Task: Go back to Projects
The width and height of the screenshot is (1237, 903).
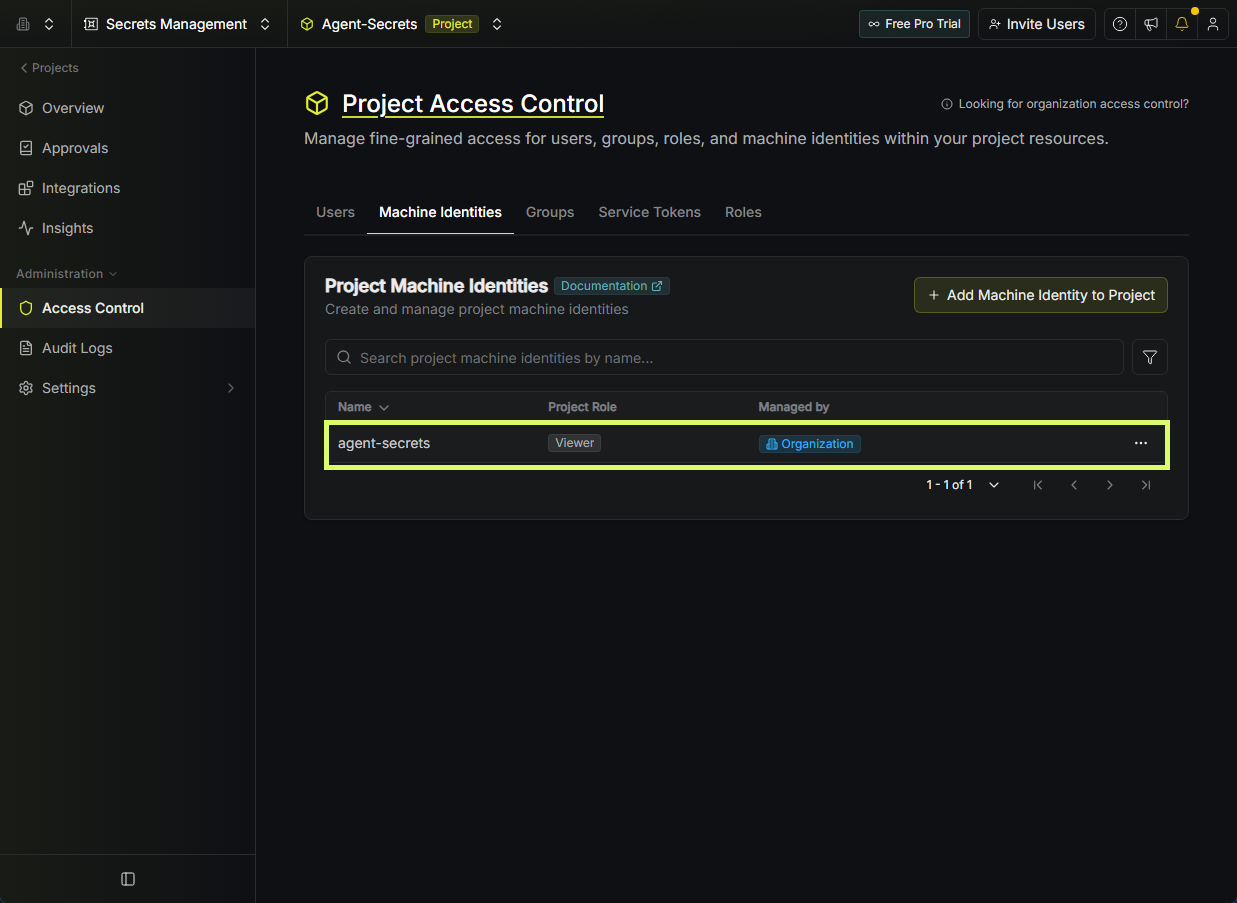Action: coord(49,68)
